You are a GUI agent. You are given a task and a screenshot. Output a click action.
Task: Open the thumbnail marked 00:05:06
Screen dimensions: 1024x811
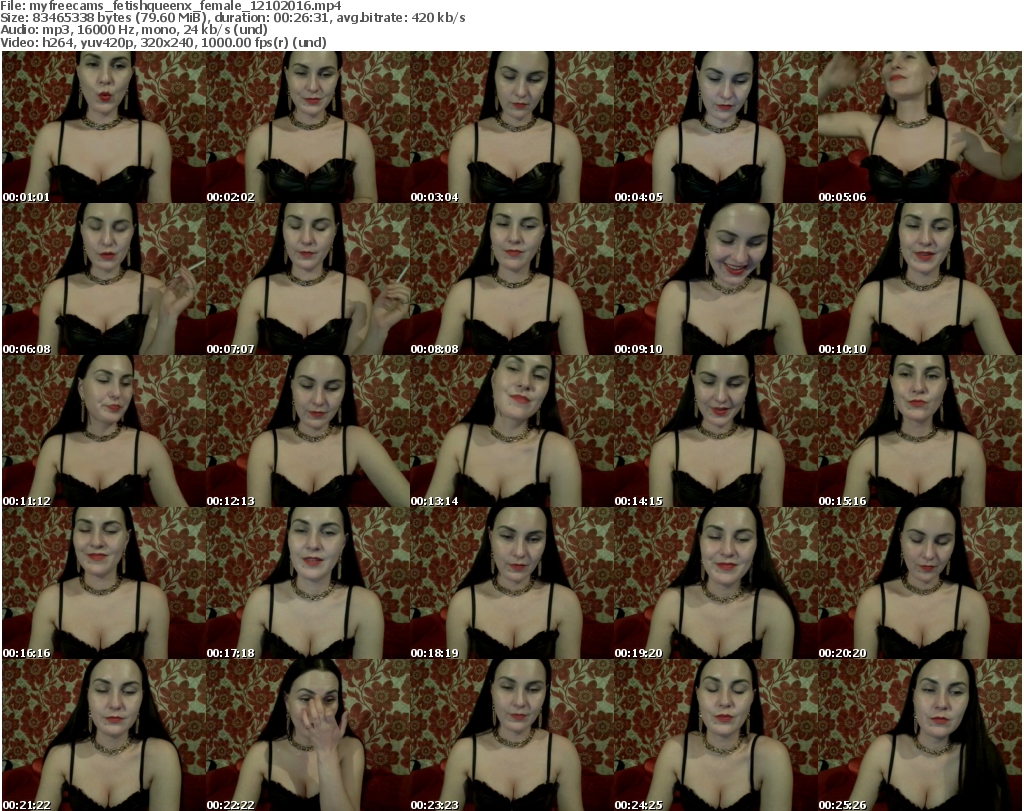(x=919, y=127)
